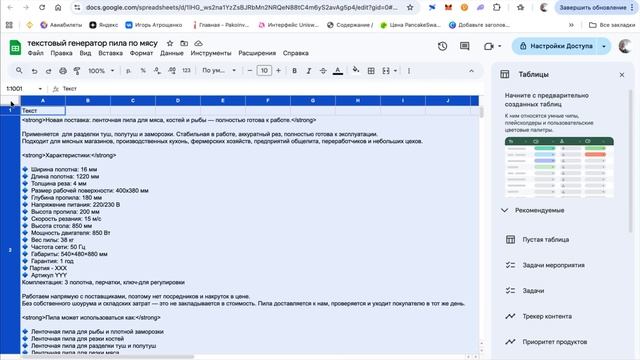Increase font size with plus
Viewport: 640px width, 360px height.
click(278, 71)
